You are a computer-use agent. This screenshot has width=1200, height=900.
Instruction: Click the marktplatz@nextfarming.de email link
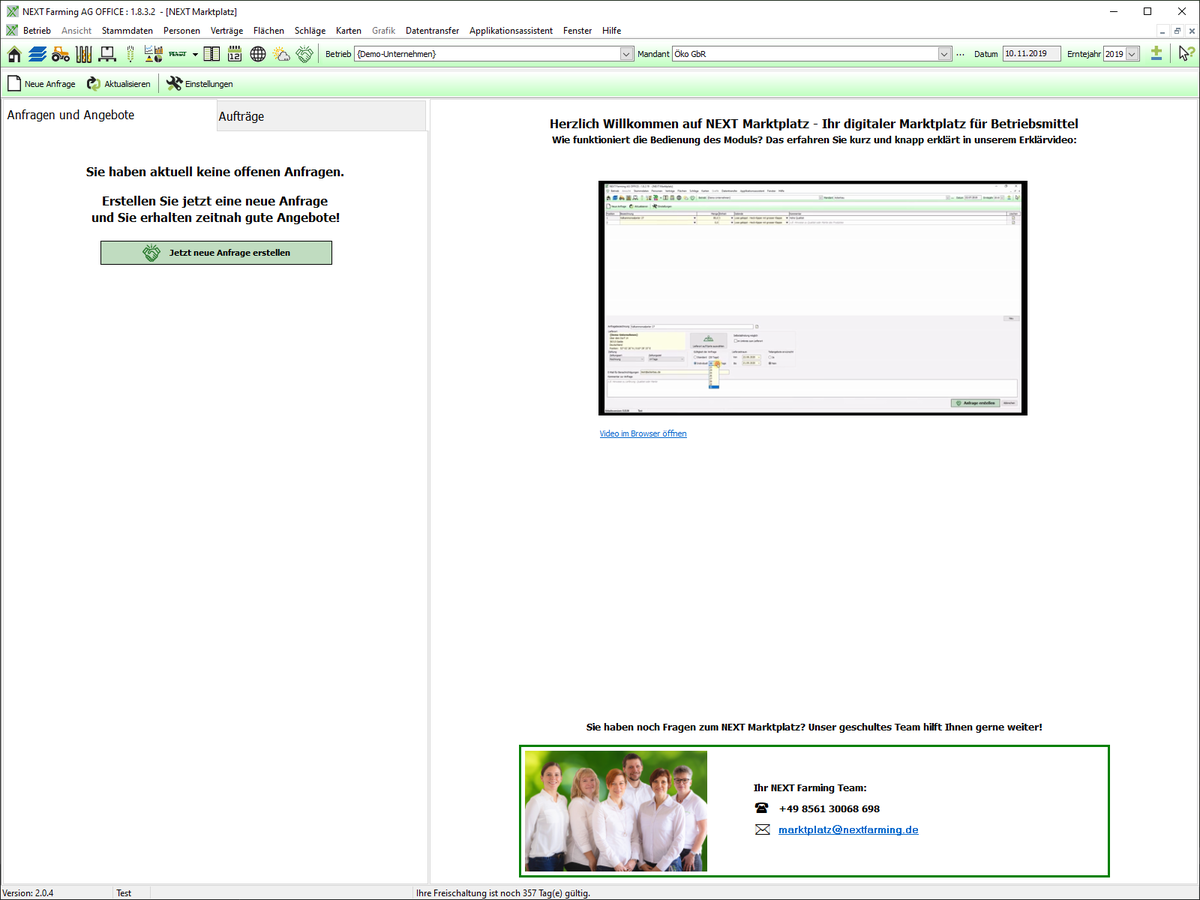click(x=848, y=830)
